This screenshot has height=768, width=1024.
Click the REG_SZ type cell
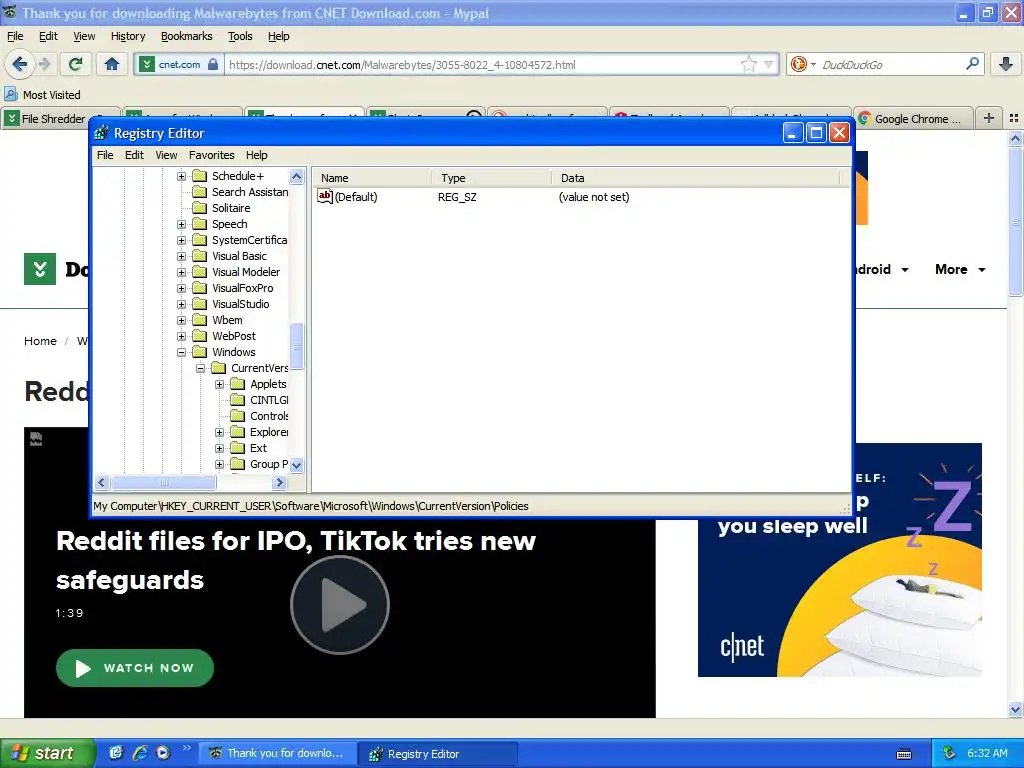[x=457, y=197]
